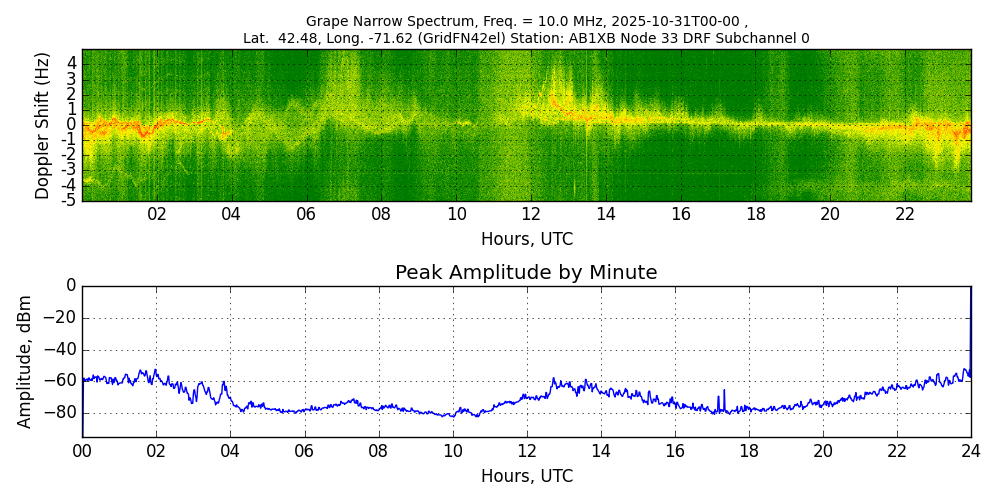This screenshot has height=500, width=1000.
Task: Click the 24 hour tick on the amplitude plot
Action: coord(970,450)
